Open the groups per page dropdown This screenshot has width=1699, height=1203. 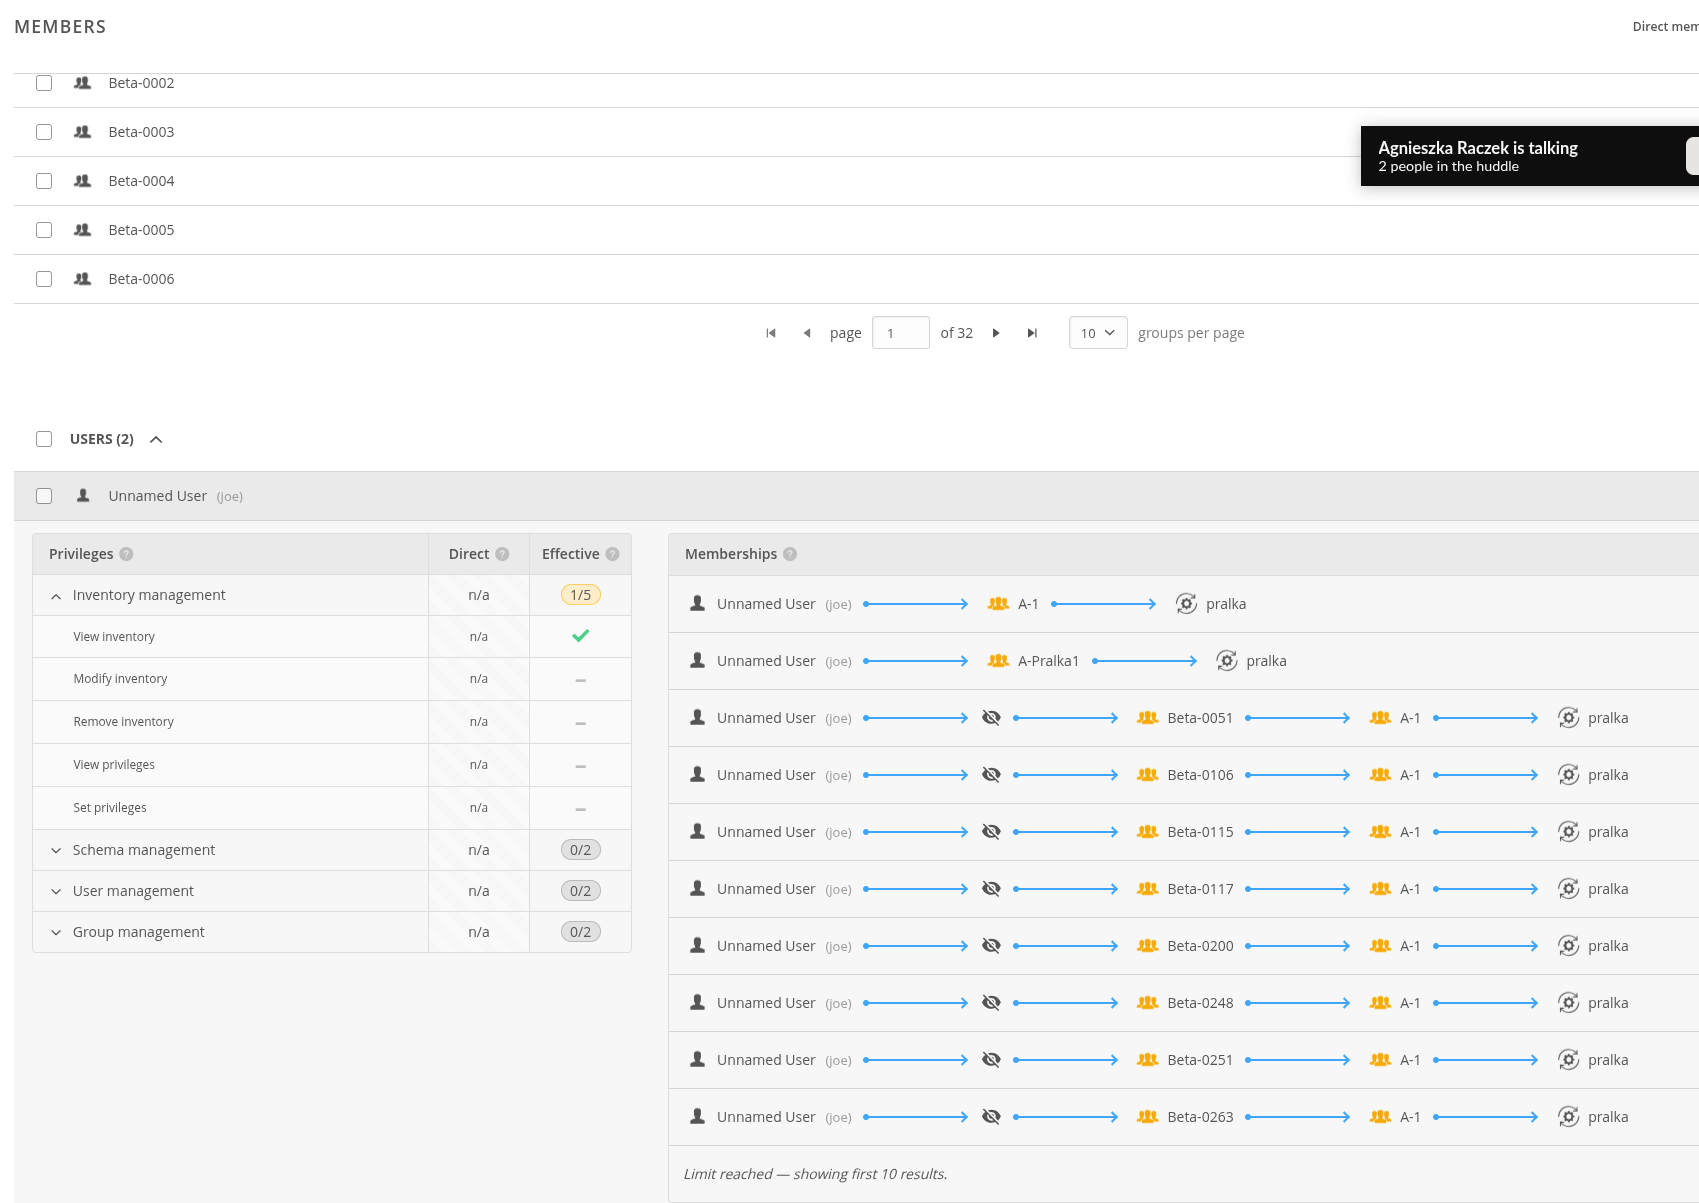(x=1097, y=333)
